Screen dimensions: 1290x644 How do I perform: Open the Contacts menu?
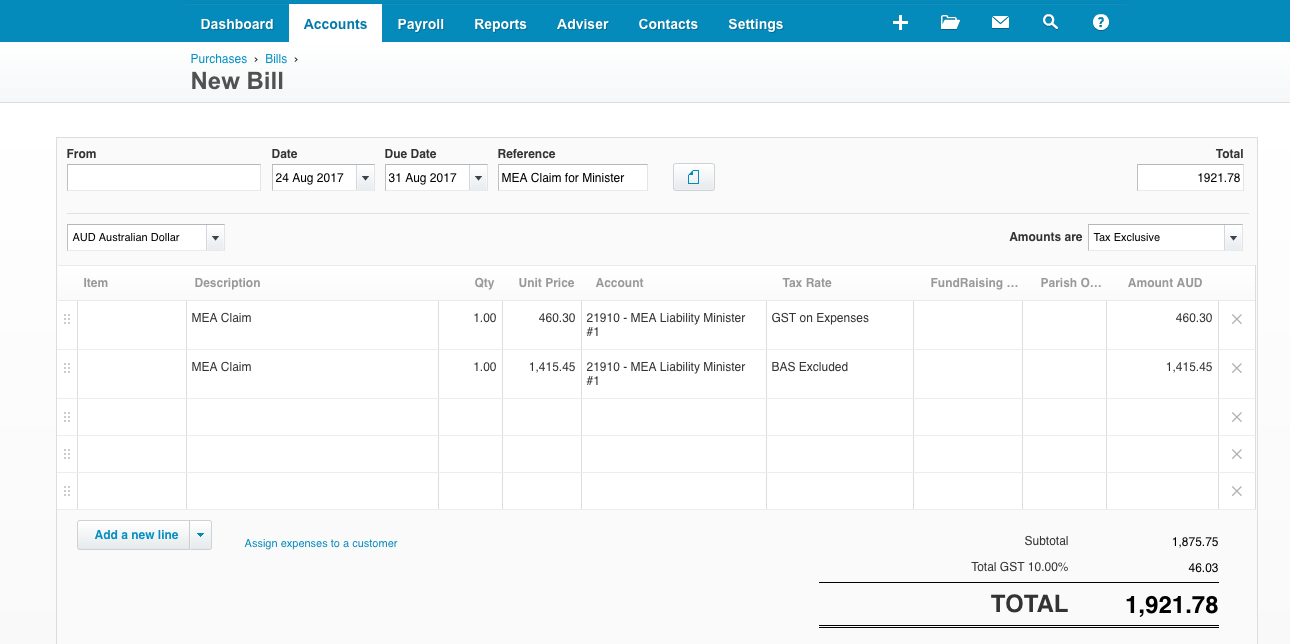click(668, 24)
